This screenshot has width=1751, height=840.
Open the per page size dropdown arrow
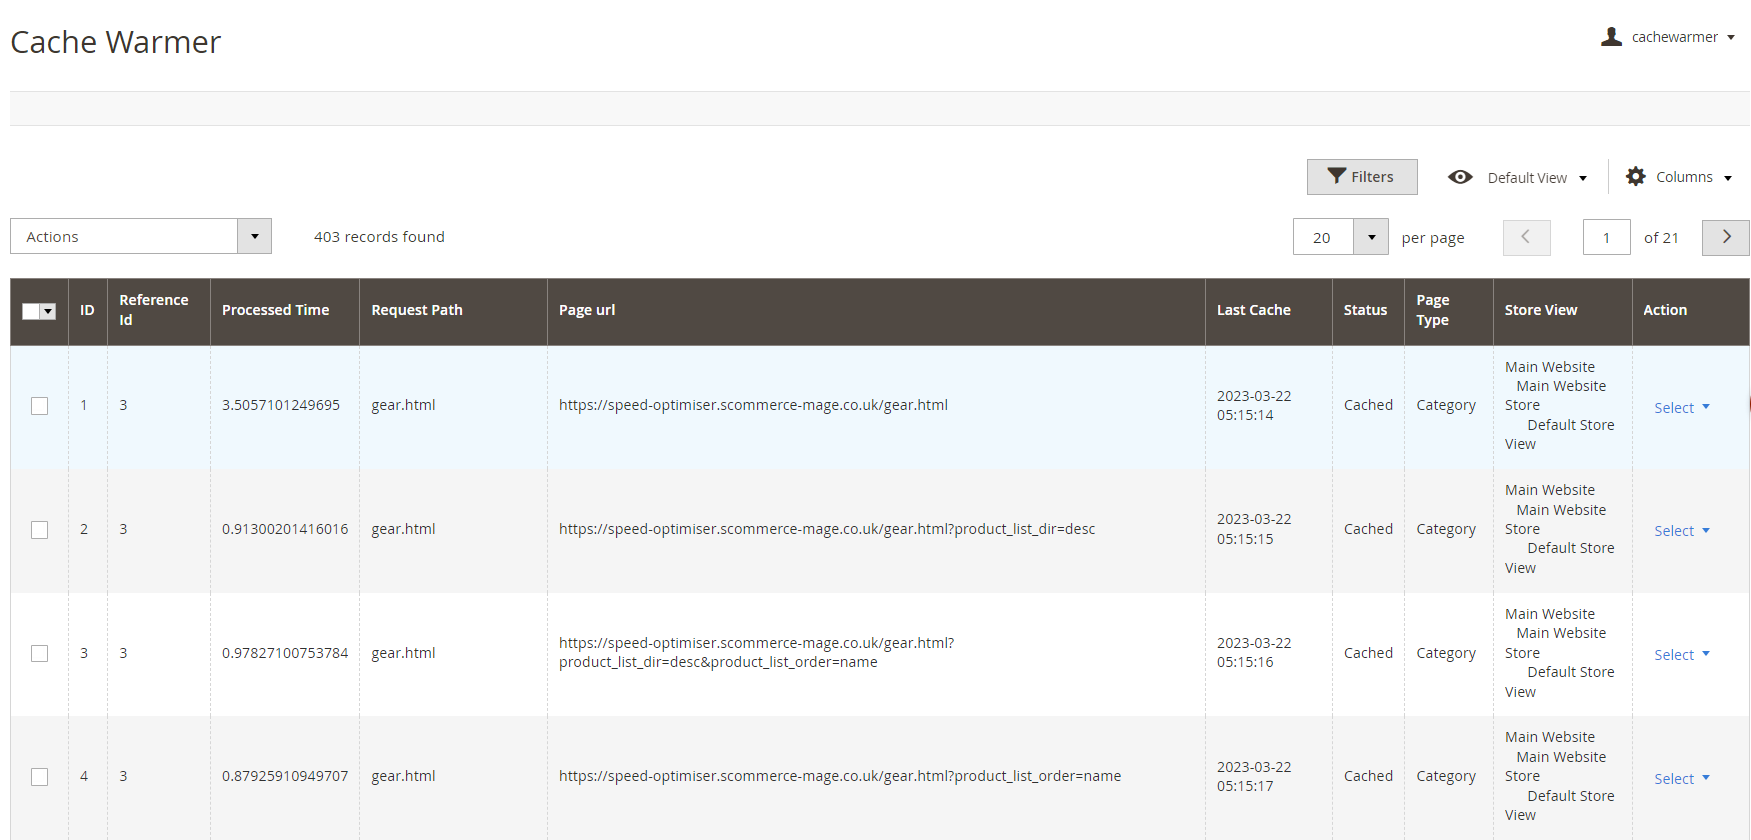pos(1371,237)
